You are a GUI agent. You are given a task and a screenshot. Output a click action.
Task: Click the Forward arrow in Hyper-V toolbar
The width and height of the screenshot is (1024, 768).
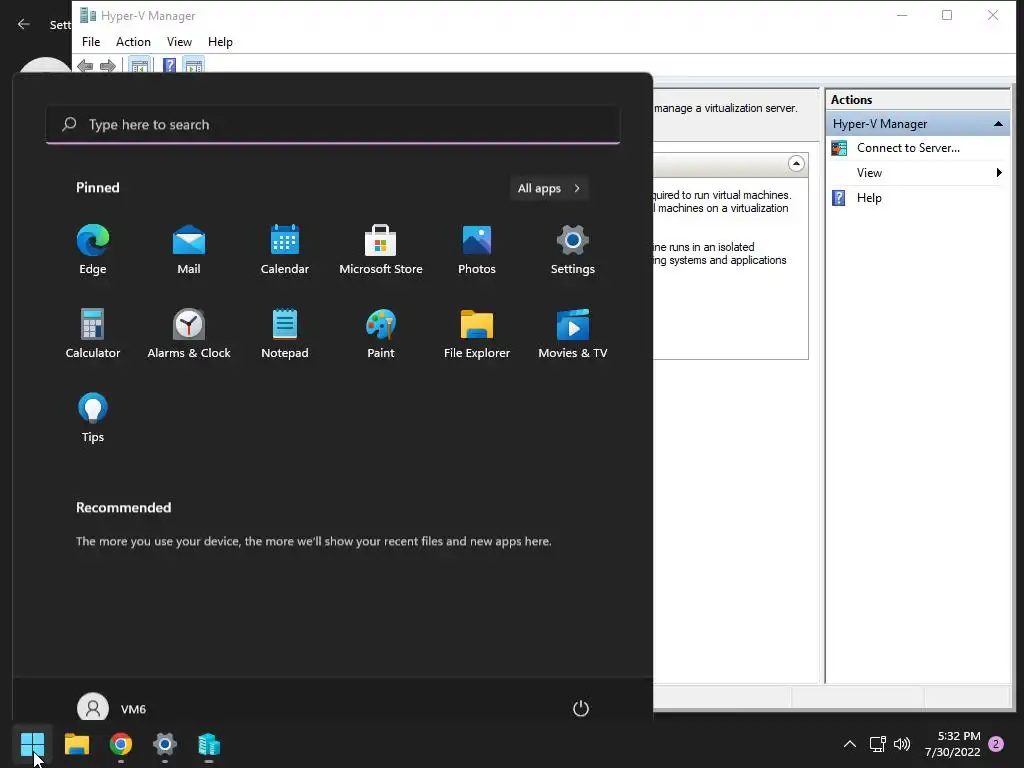pyautogui.click(x=108, y=65)
